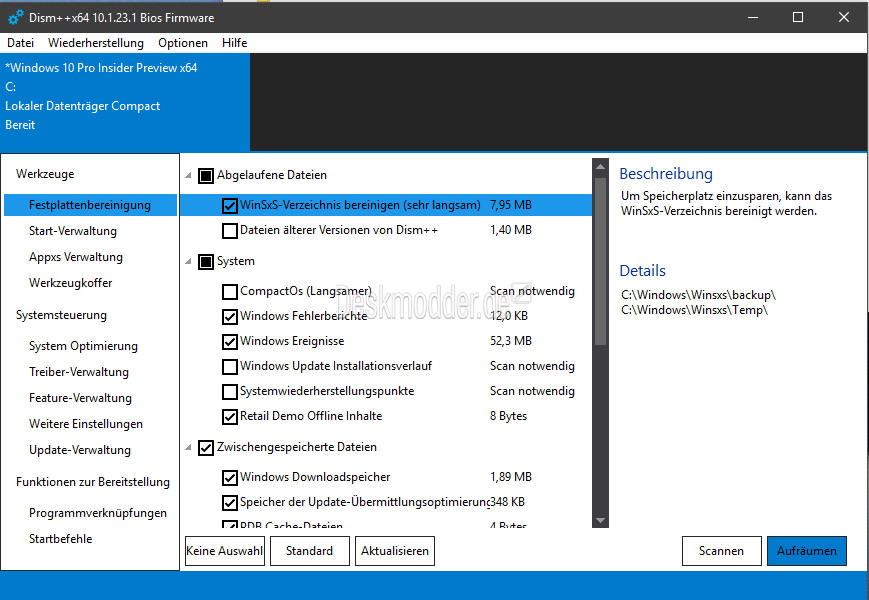Click the Dism++ gear icon in title bar
Screen dimensions: 869x600
click(15, 17)
